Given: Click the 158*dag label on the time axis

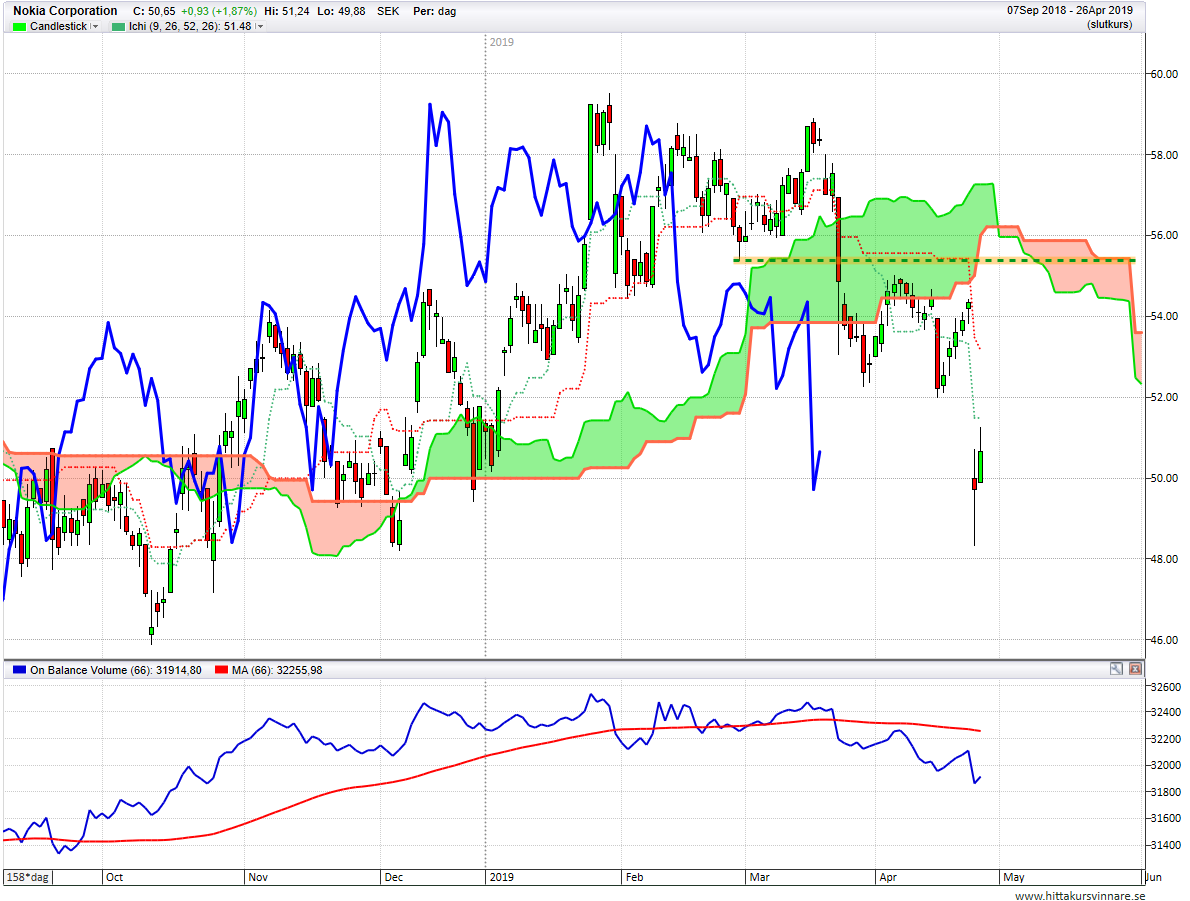Looking at the screenshot, I should pyautogui.click(x=27, y=877).
